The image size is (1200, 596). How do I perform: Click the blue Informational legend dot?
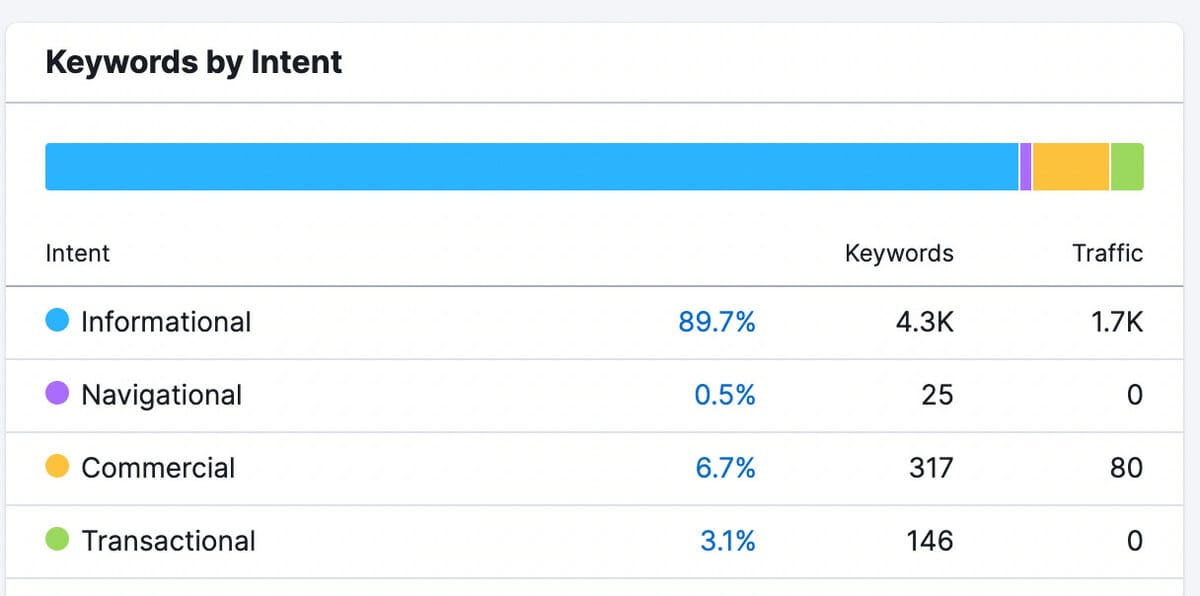(x=57, y=321)
